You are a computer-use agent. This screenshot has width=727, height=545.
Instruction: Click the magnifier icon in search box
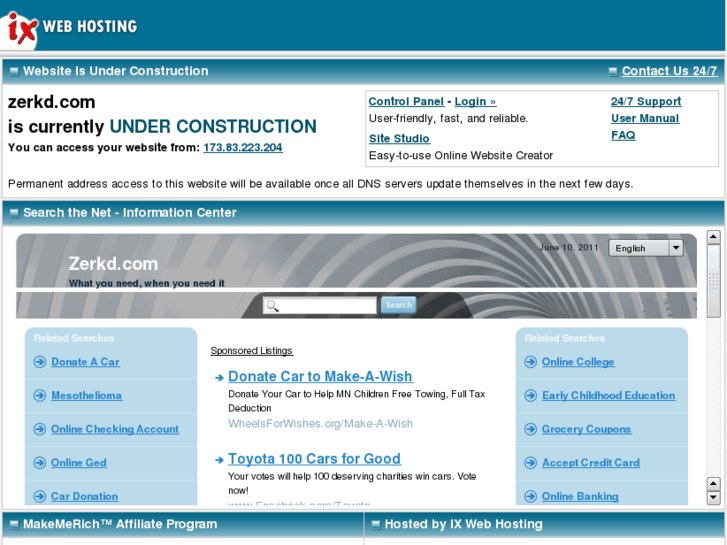272,306
